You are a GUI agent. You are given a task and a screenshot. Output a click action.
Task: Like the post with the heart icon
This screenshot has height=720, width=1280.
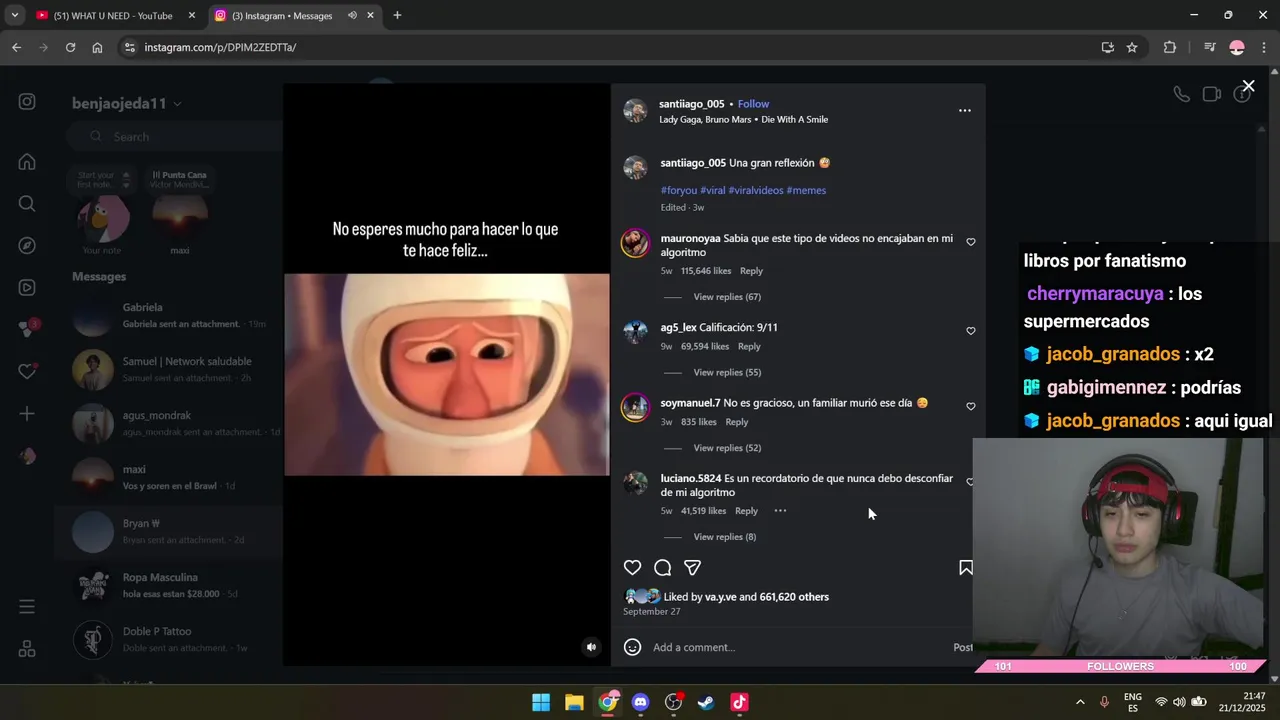632,568
